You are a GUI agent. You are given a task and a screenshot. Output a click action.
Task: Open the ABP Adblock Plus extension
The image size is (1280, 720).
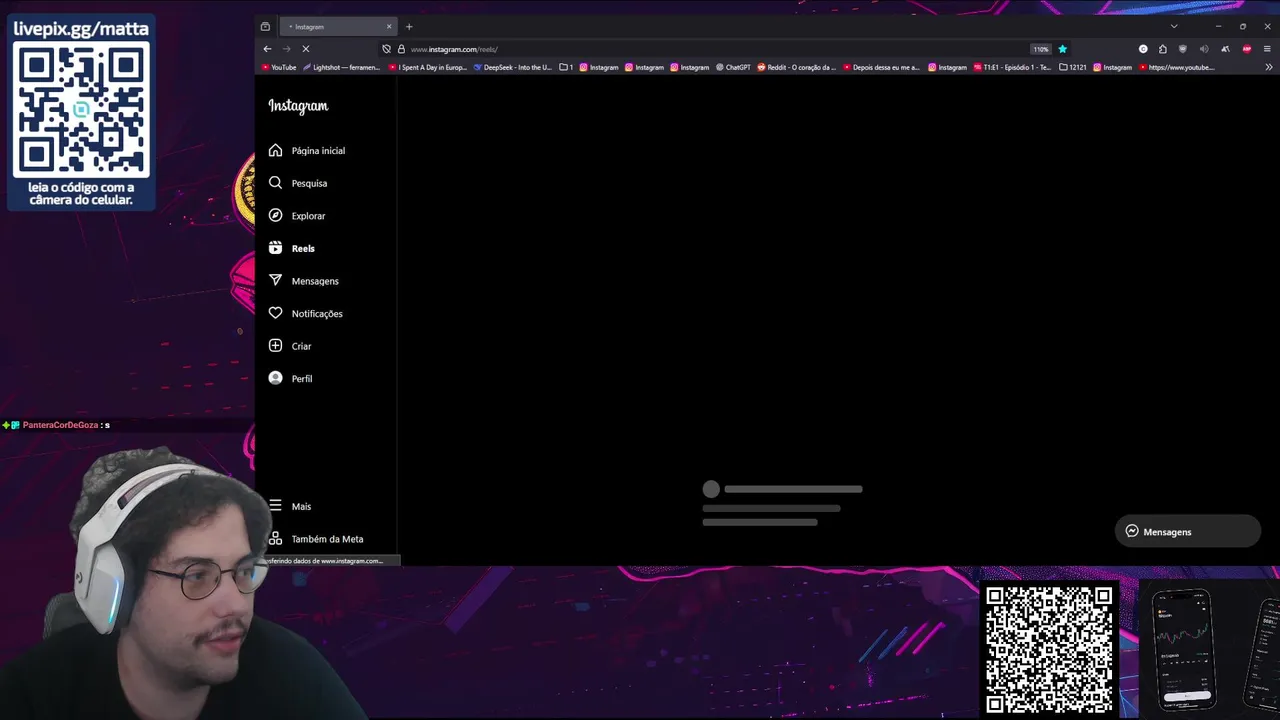1247,49
